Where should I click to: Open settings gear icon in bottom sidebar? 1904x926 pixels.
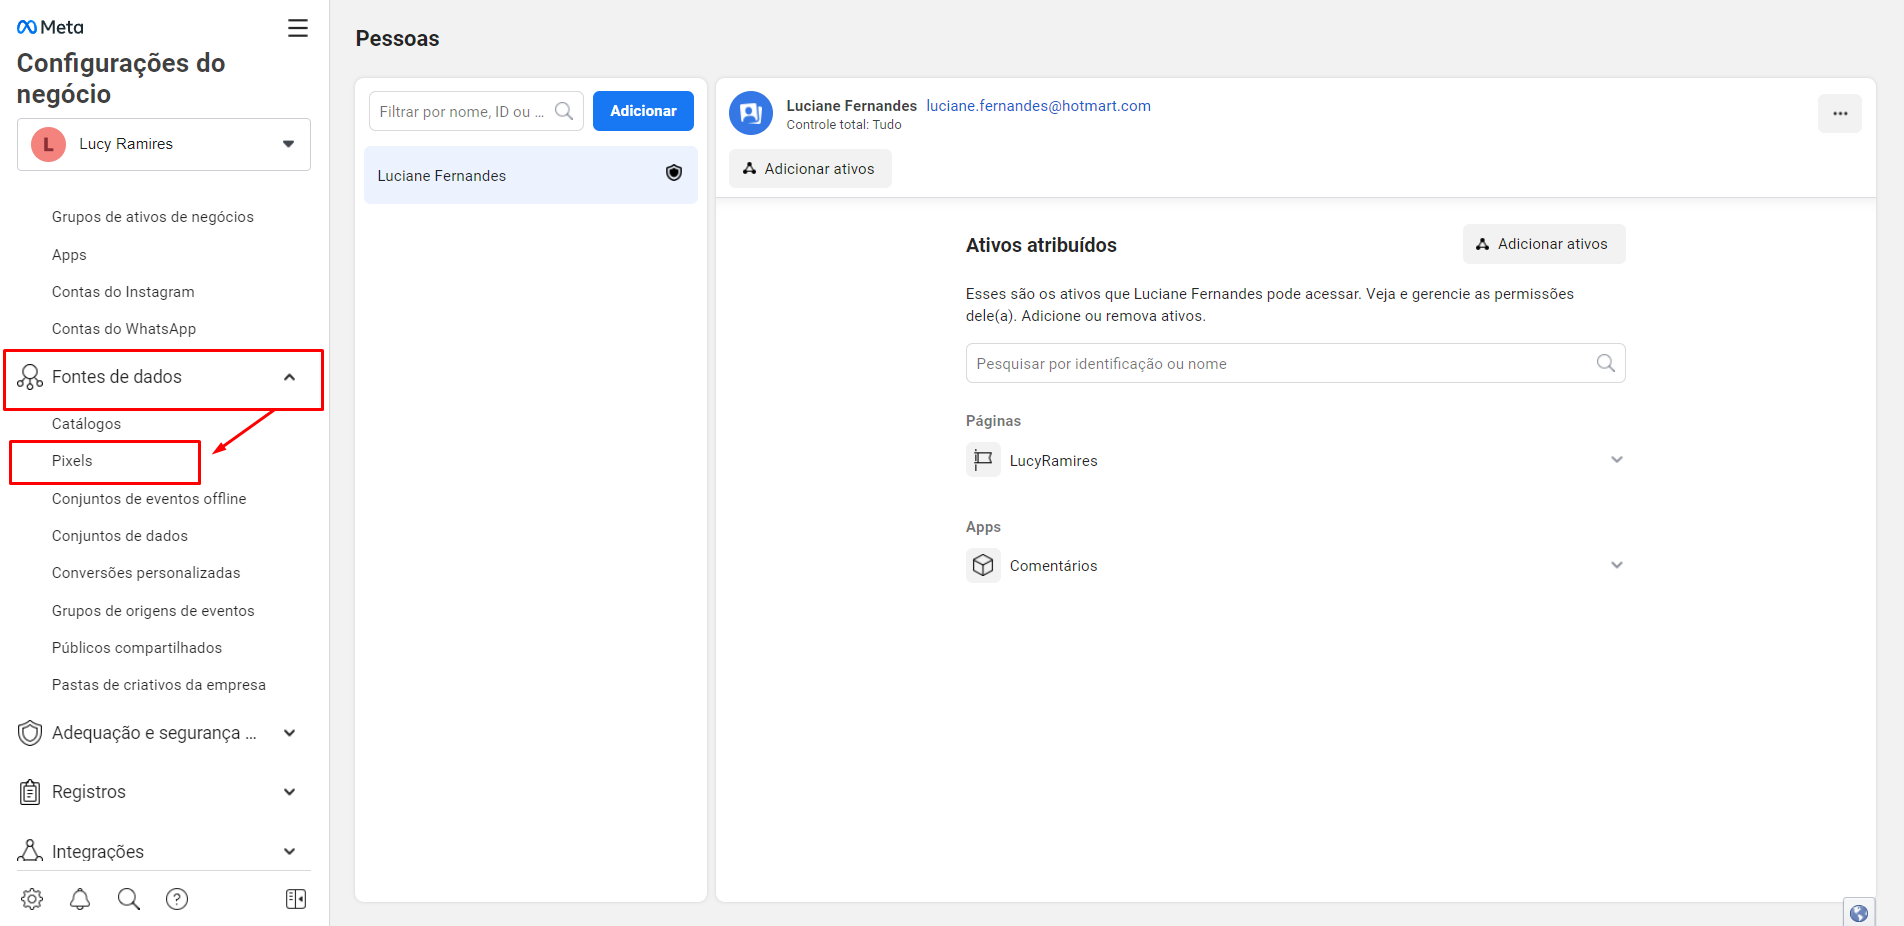point(32,899)
